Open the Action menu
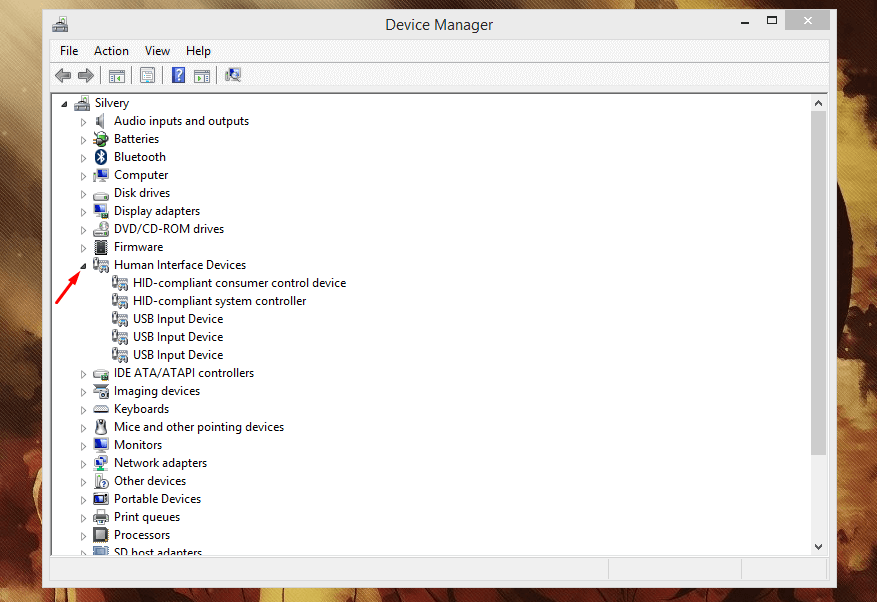877x602 pixels. [111, 51]
